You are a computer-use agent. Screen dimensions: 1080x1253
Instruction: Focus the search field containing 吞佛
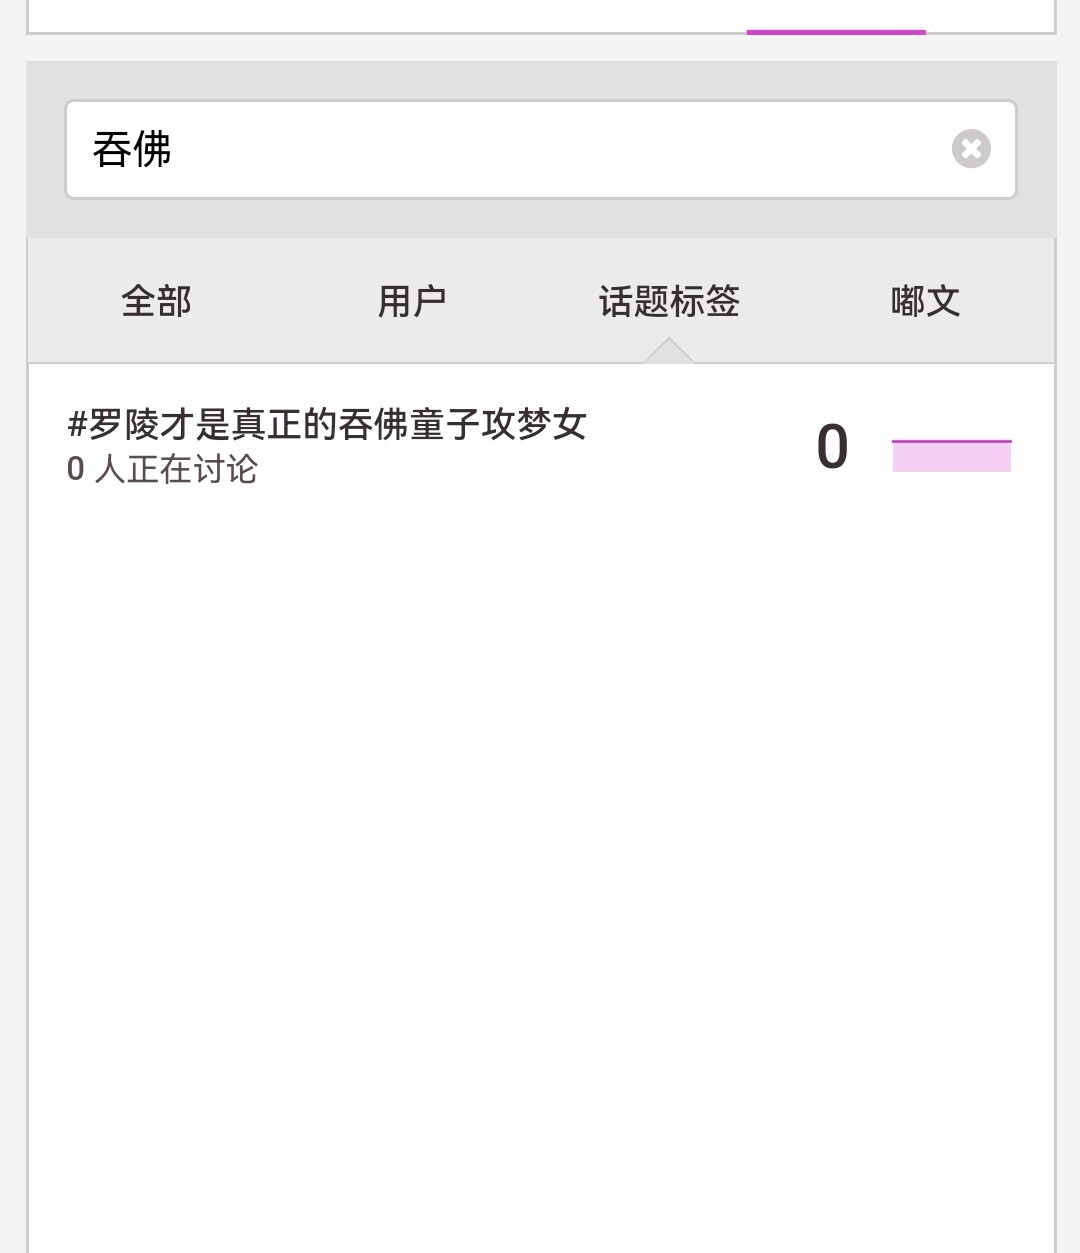tap(541, 149)
